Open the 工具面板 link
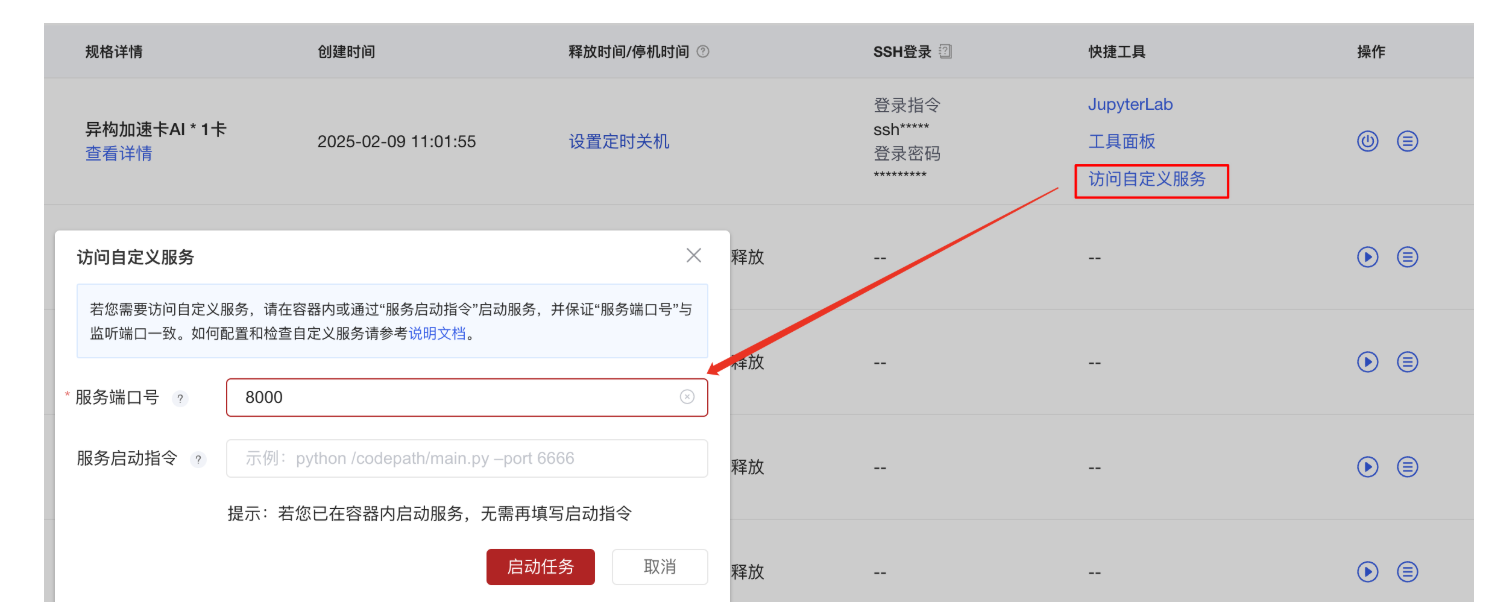The height and width of the screenshot is (608, 1501). tap(1121, 141)
